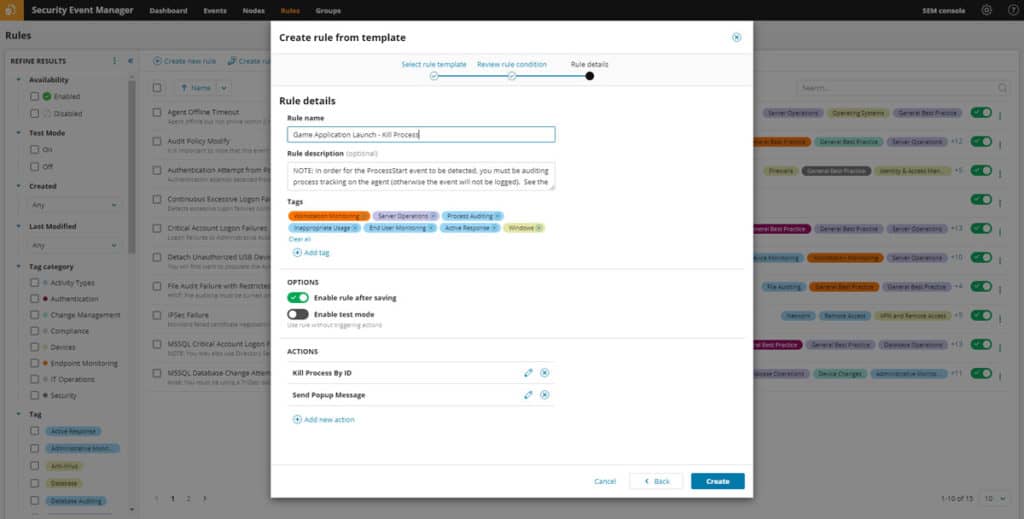Go to next page of rules
This screenshot has width=1024, height=519.
coord(204,499)
